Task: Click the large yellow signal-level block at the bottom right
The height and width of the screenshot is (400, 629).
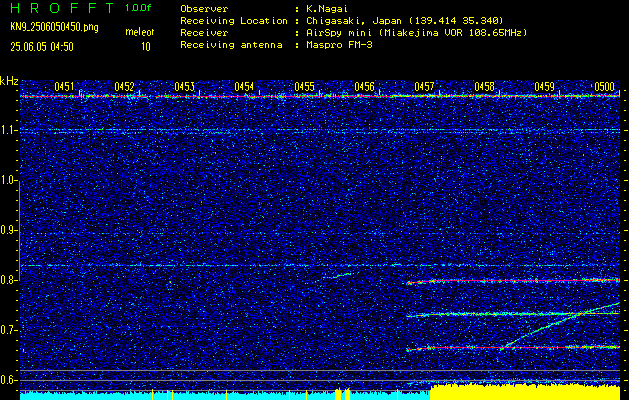Action: 525,392
